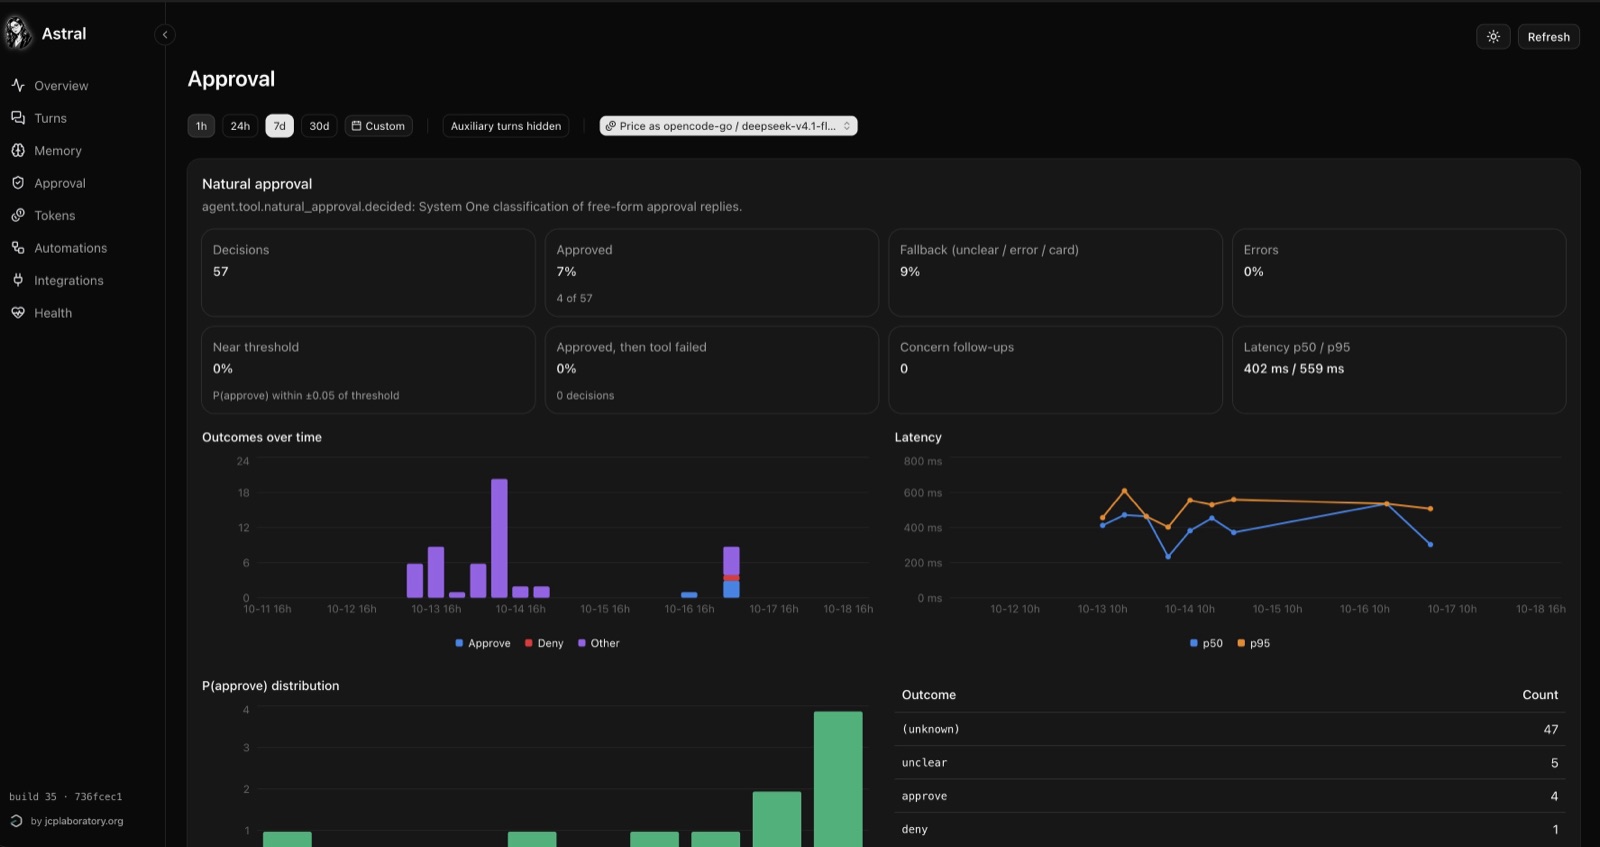Select the unclear outcome row
Viewport: 1600px width, 847px height.
click(x=1230, y=763)
